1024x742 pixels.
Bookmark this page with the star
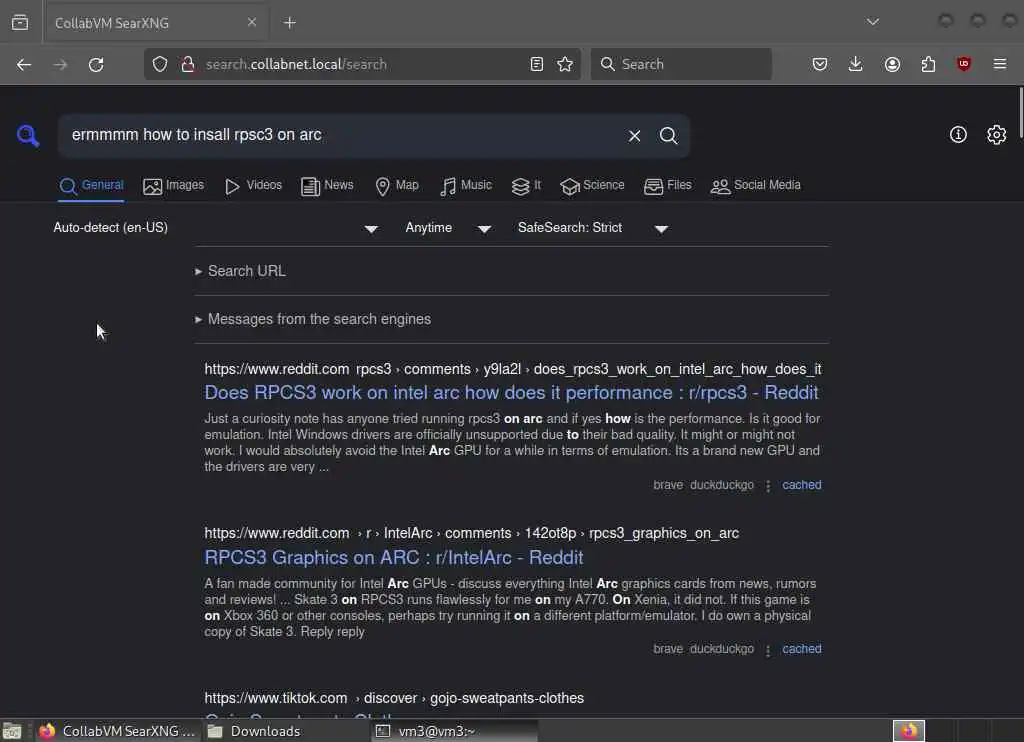point(565,64)
